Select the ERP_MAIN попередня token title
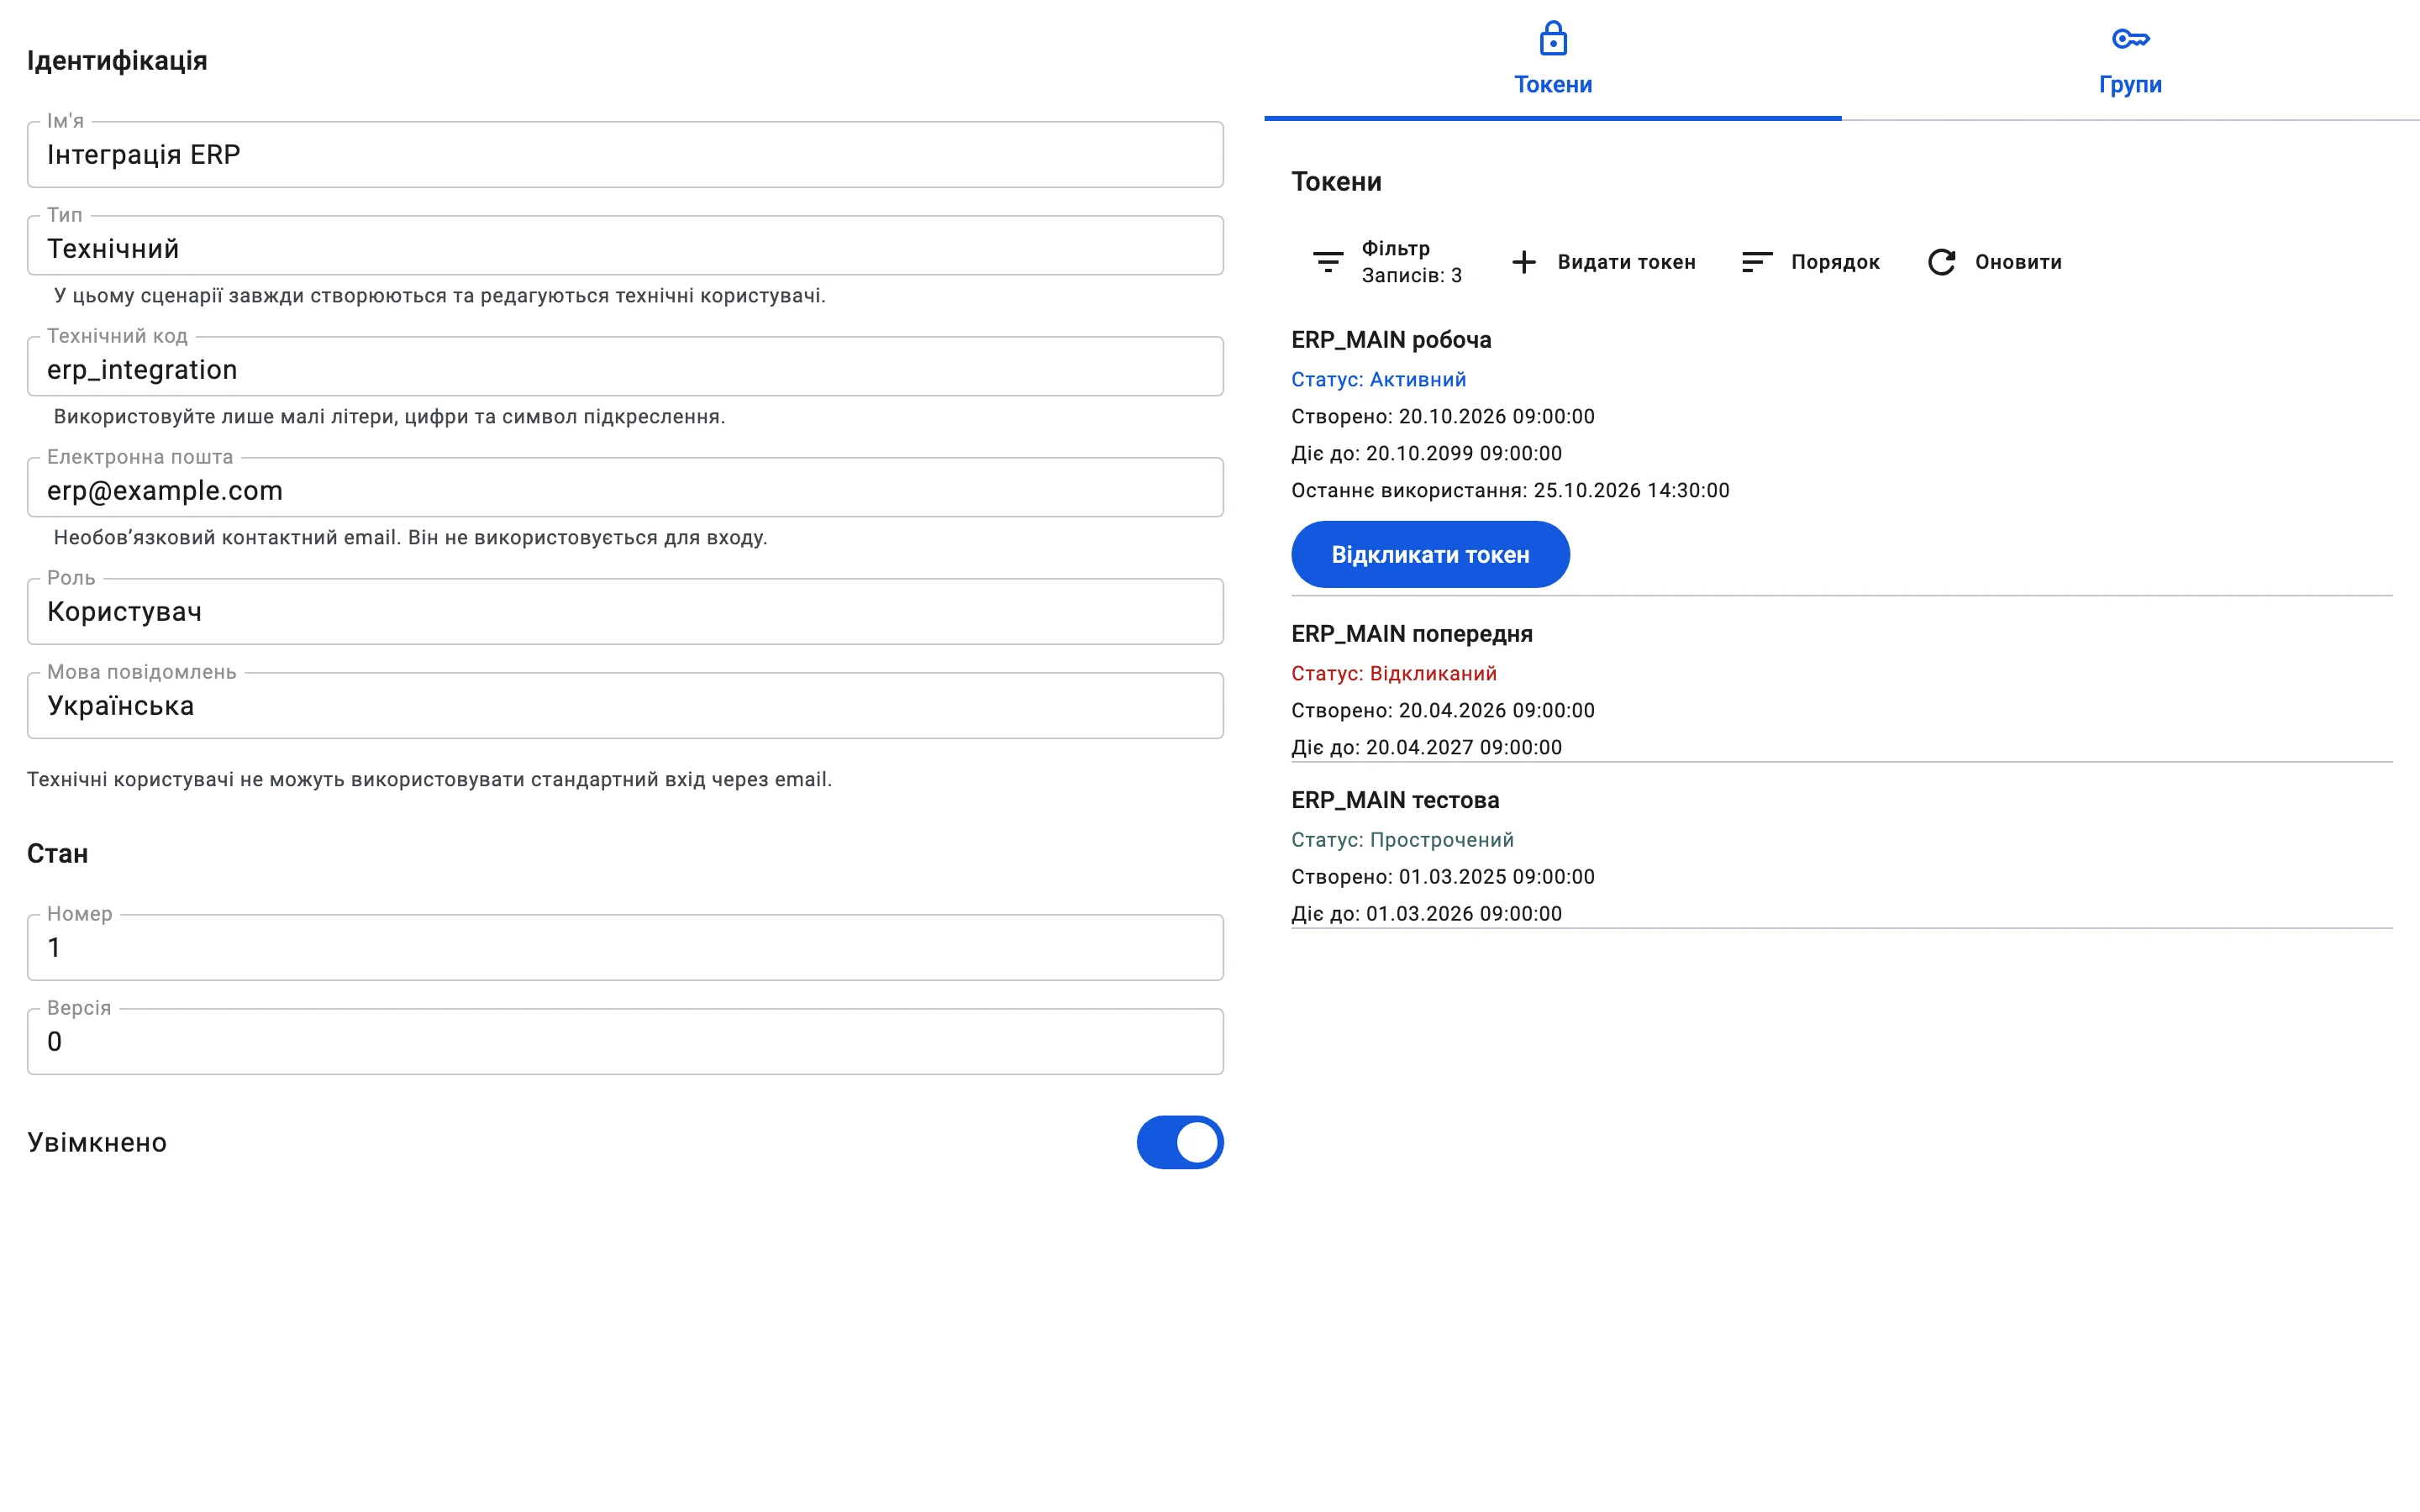 click(1412, 634)
